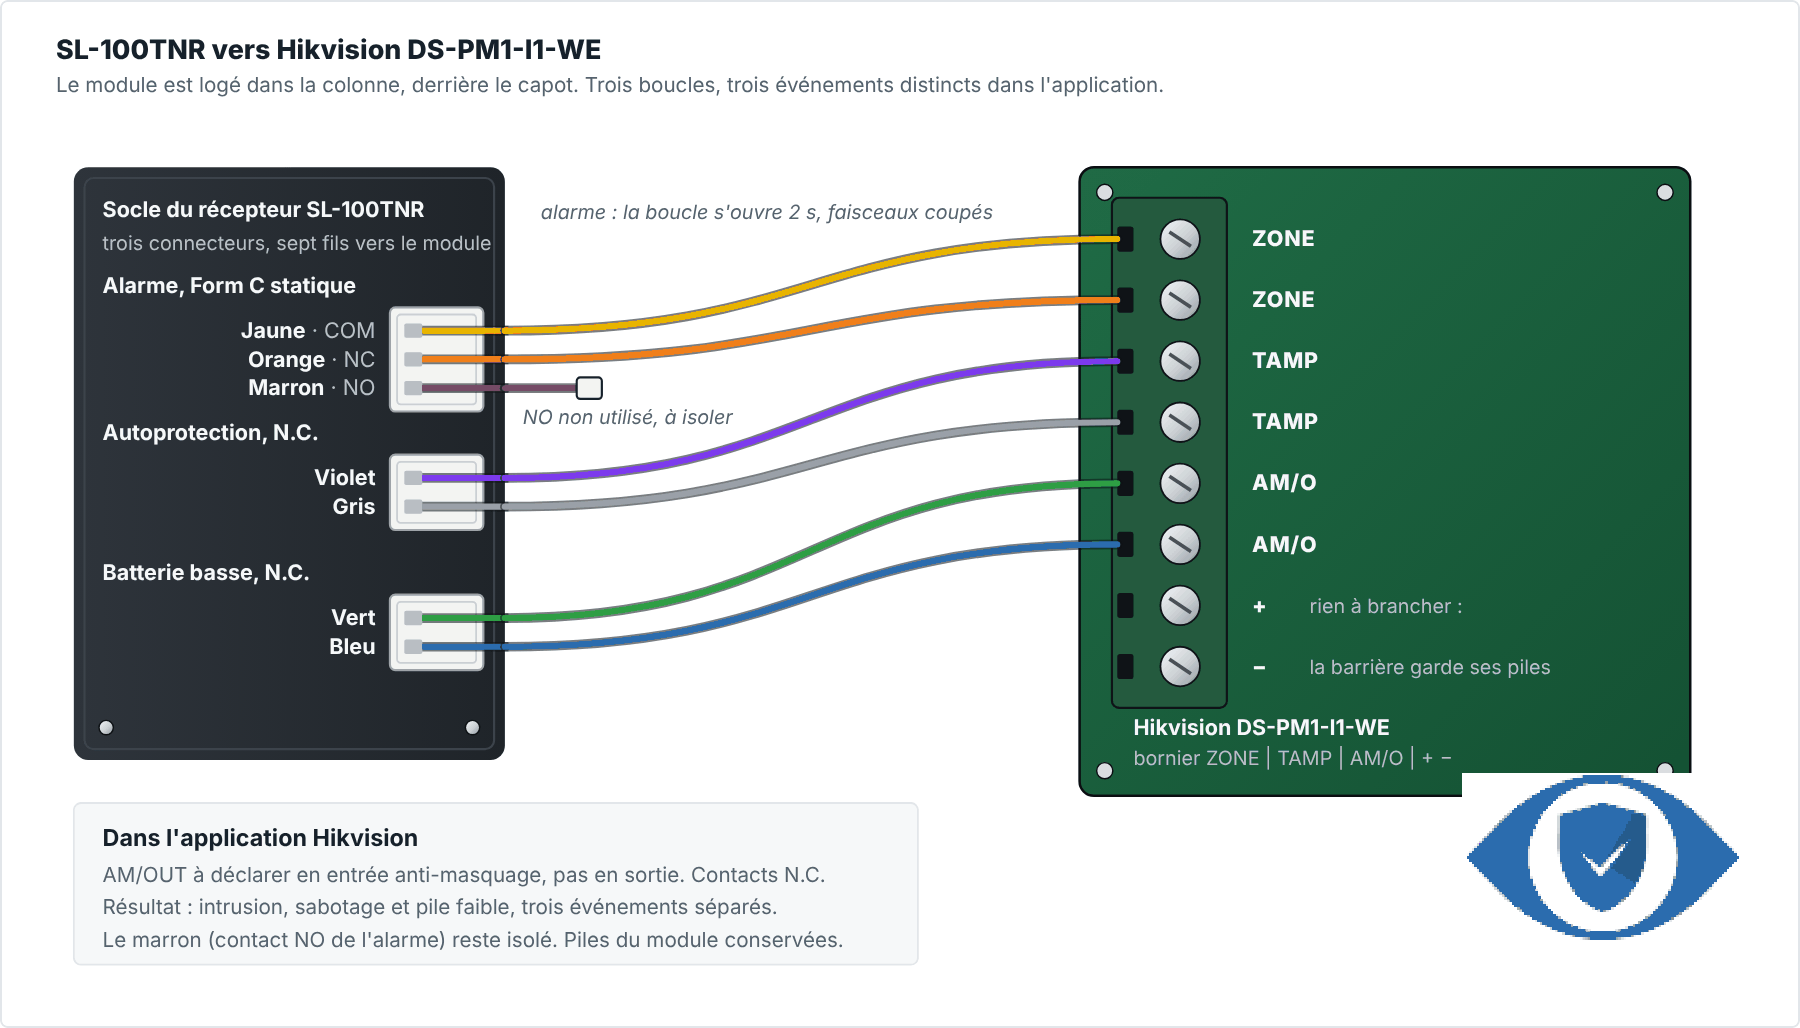
Task: Click the empty − screw terminal
Action: tap(1180, 666)
